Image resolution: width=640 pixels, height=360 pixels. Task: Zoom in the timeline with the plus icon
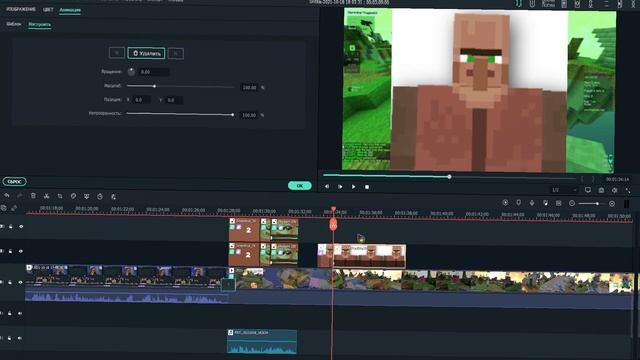point(612,203)
